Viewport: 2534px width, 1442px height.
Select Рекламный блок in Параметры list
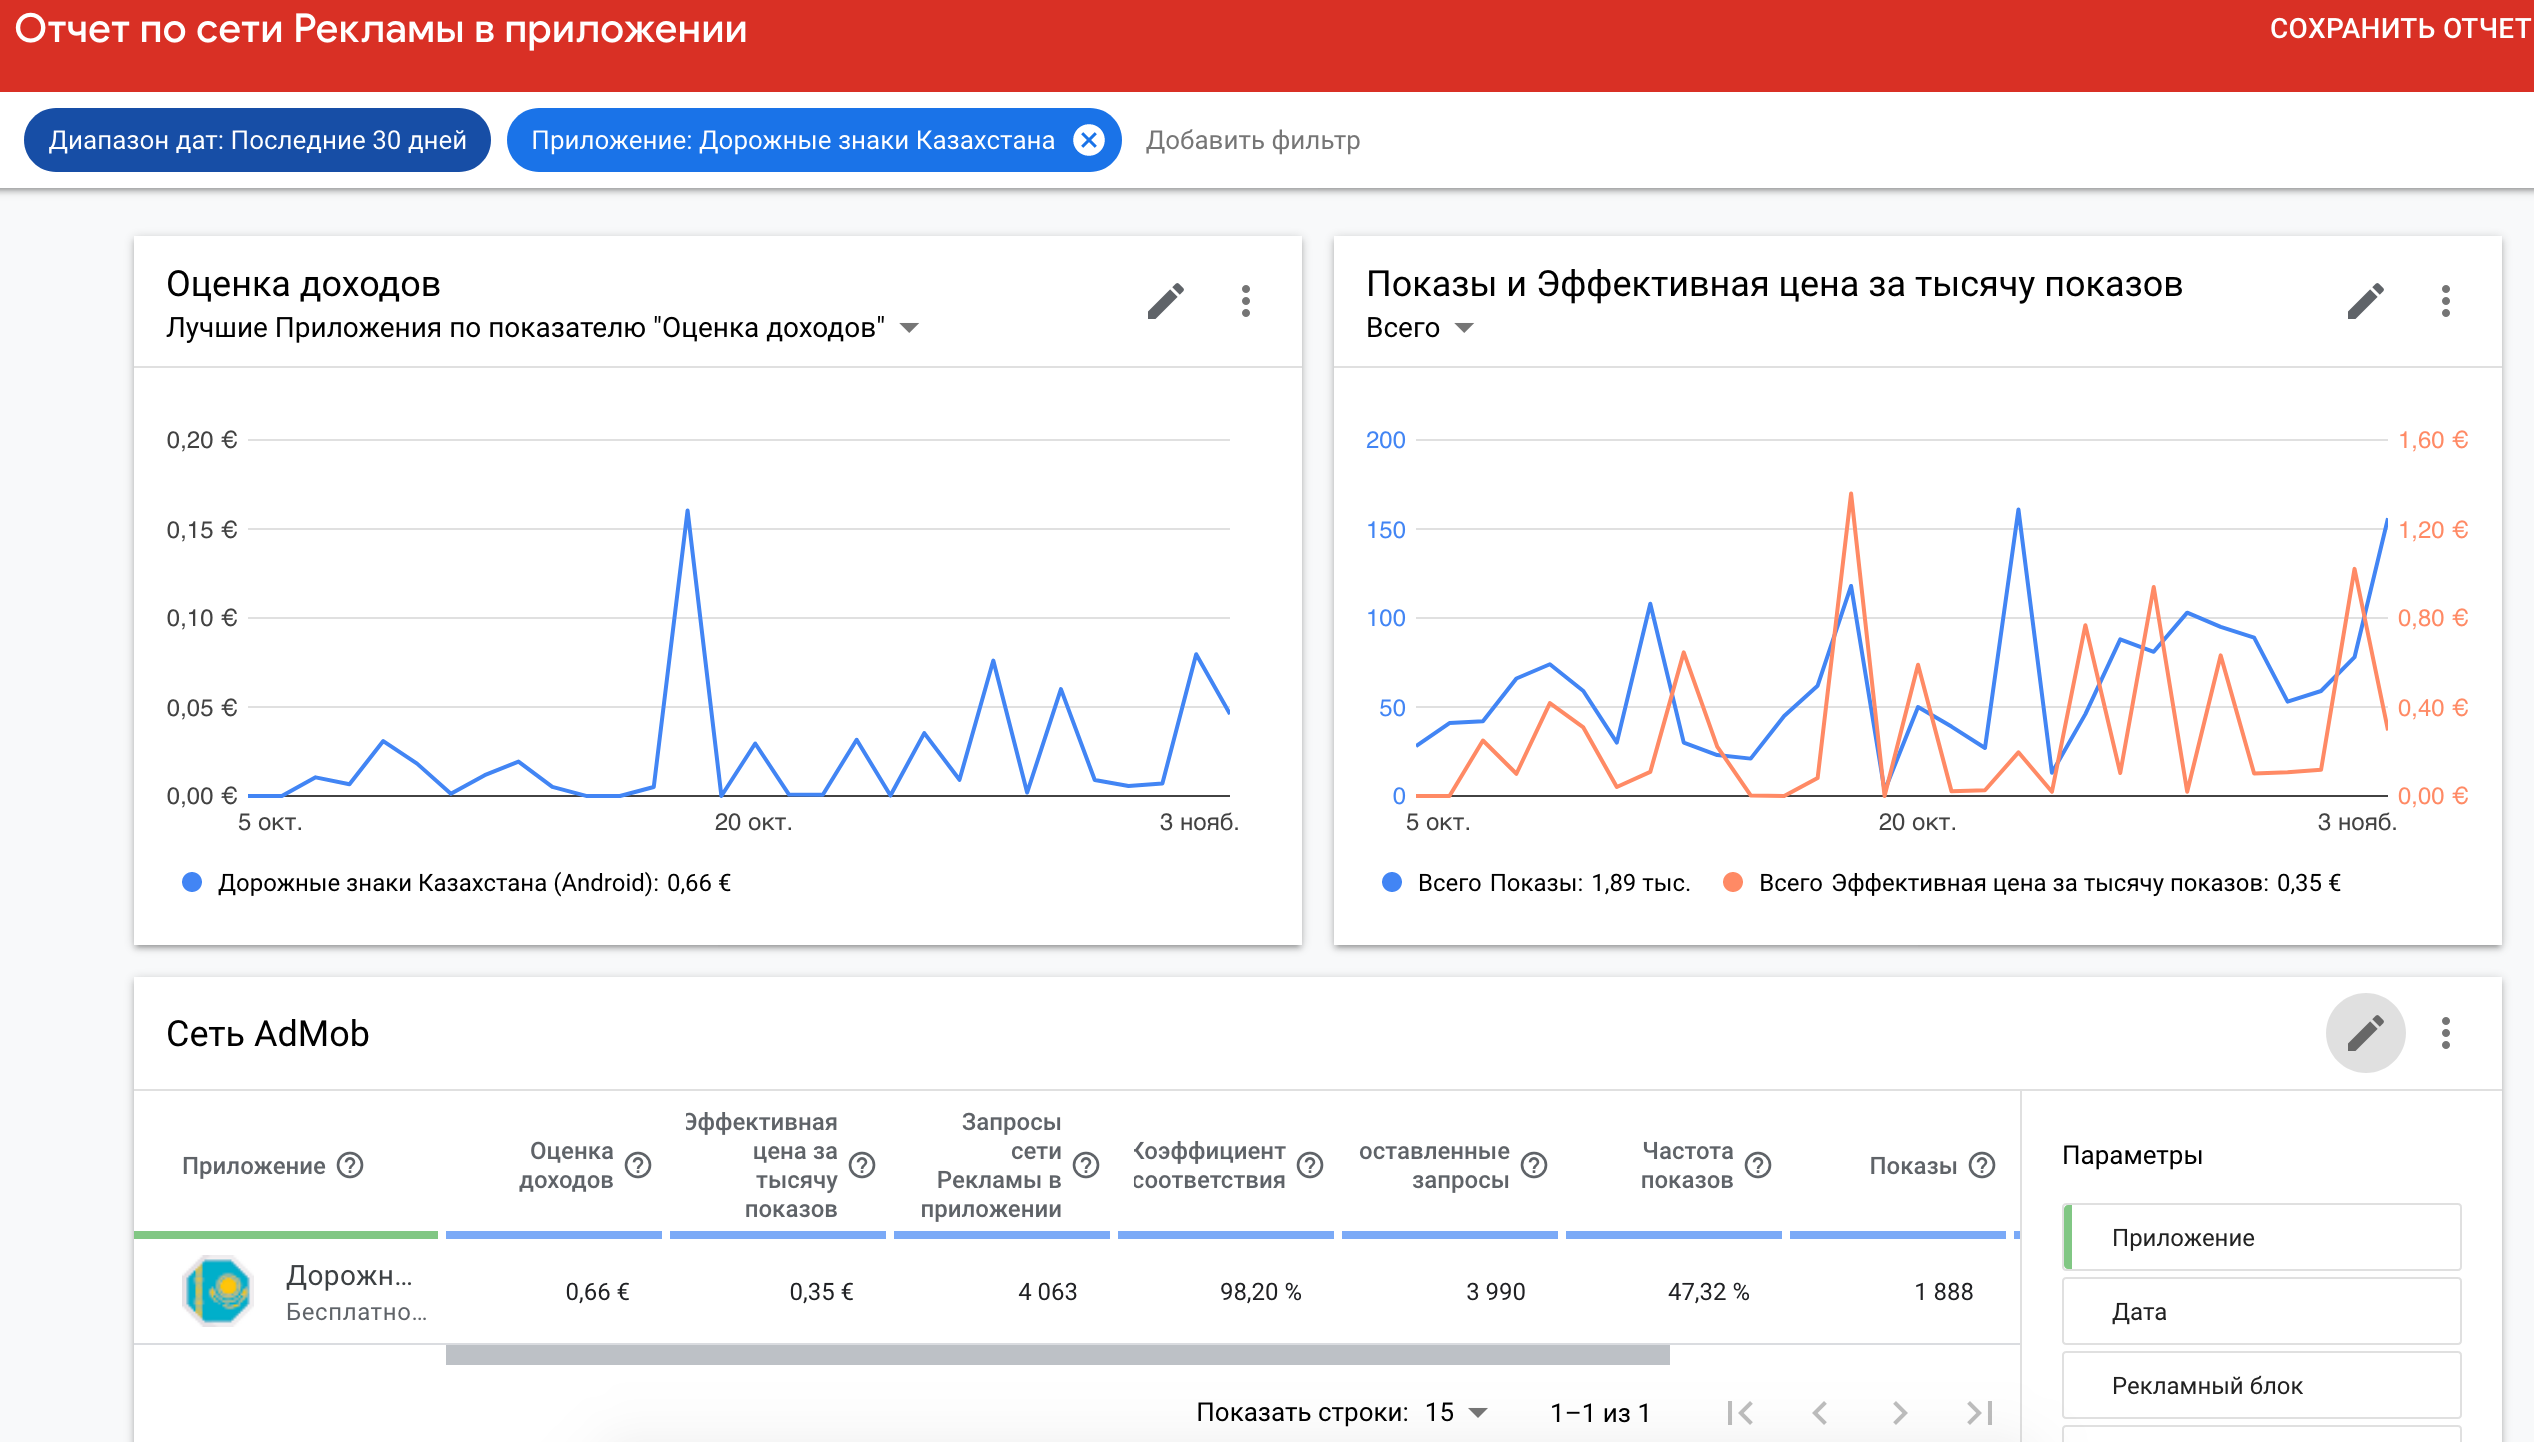[2262, 1386]
